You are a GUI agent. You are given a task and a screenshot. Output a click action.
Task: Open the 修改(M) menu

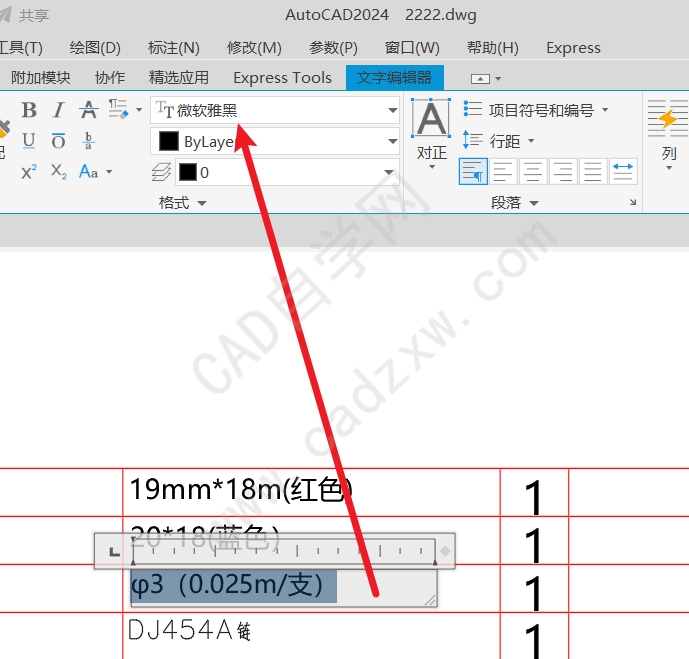254,47
